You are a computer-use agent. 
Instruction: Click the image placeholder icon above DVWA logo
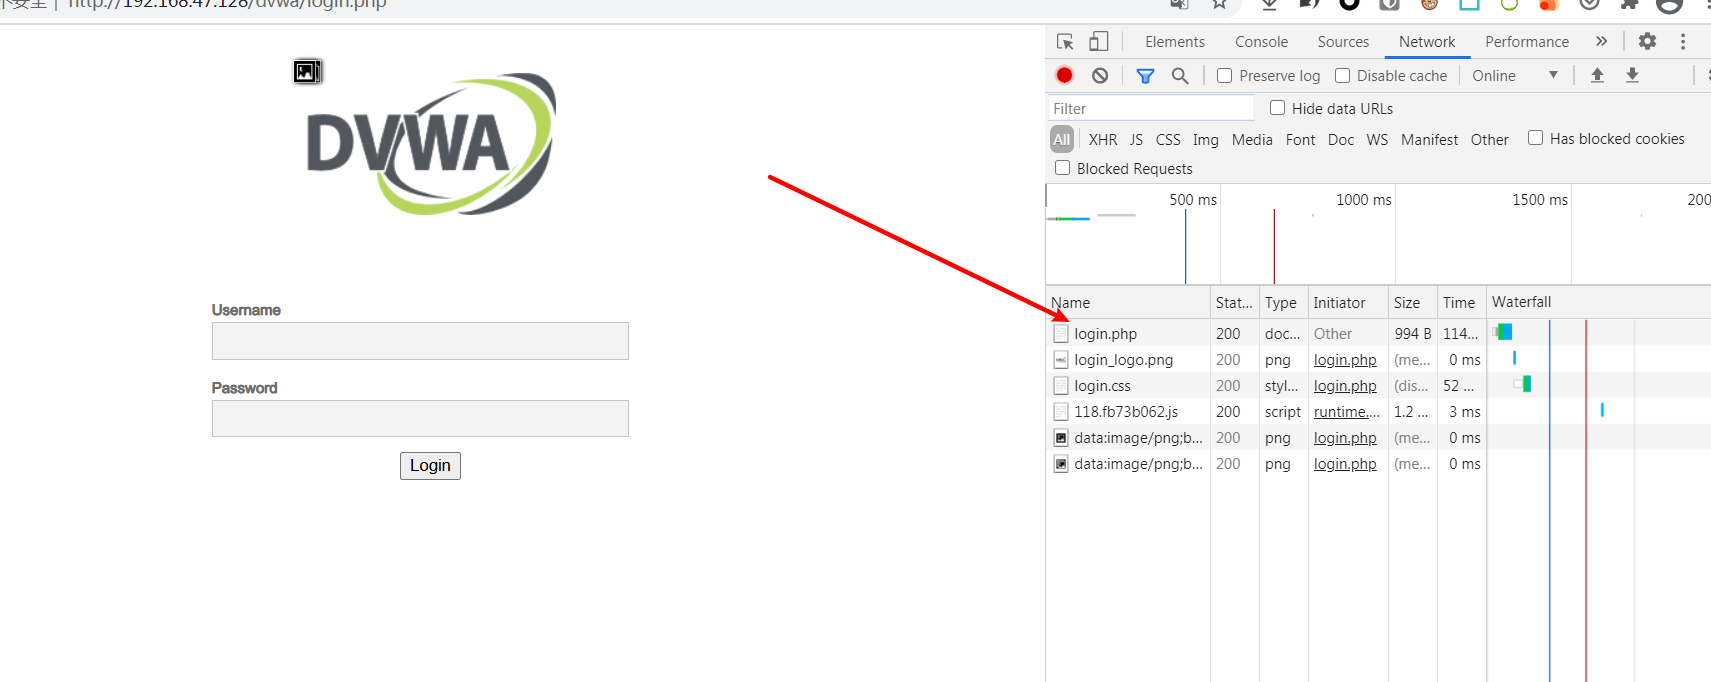point(307,71)
